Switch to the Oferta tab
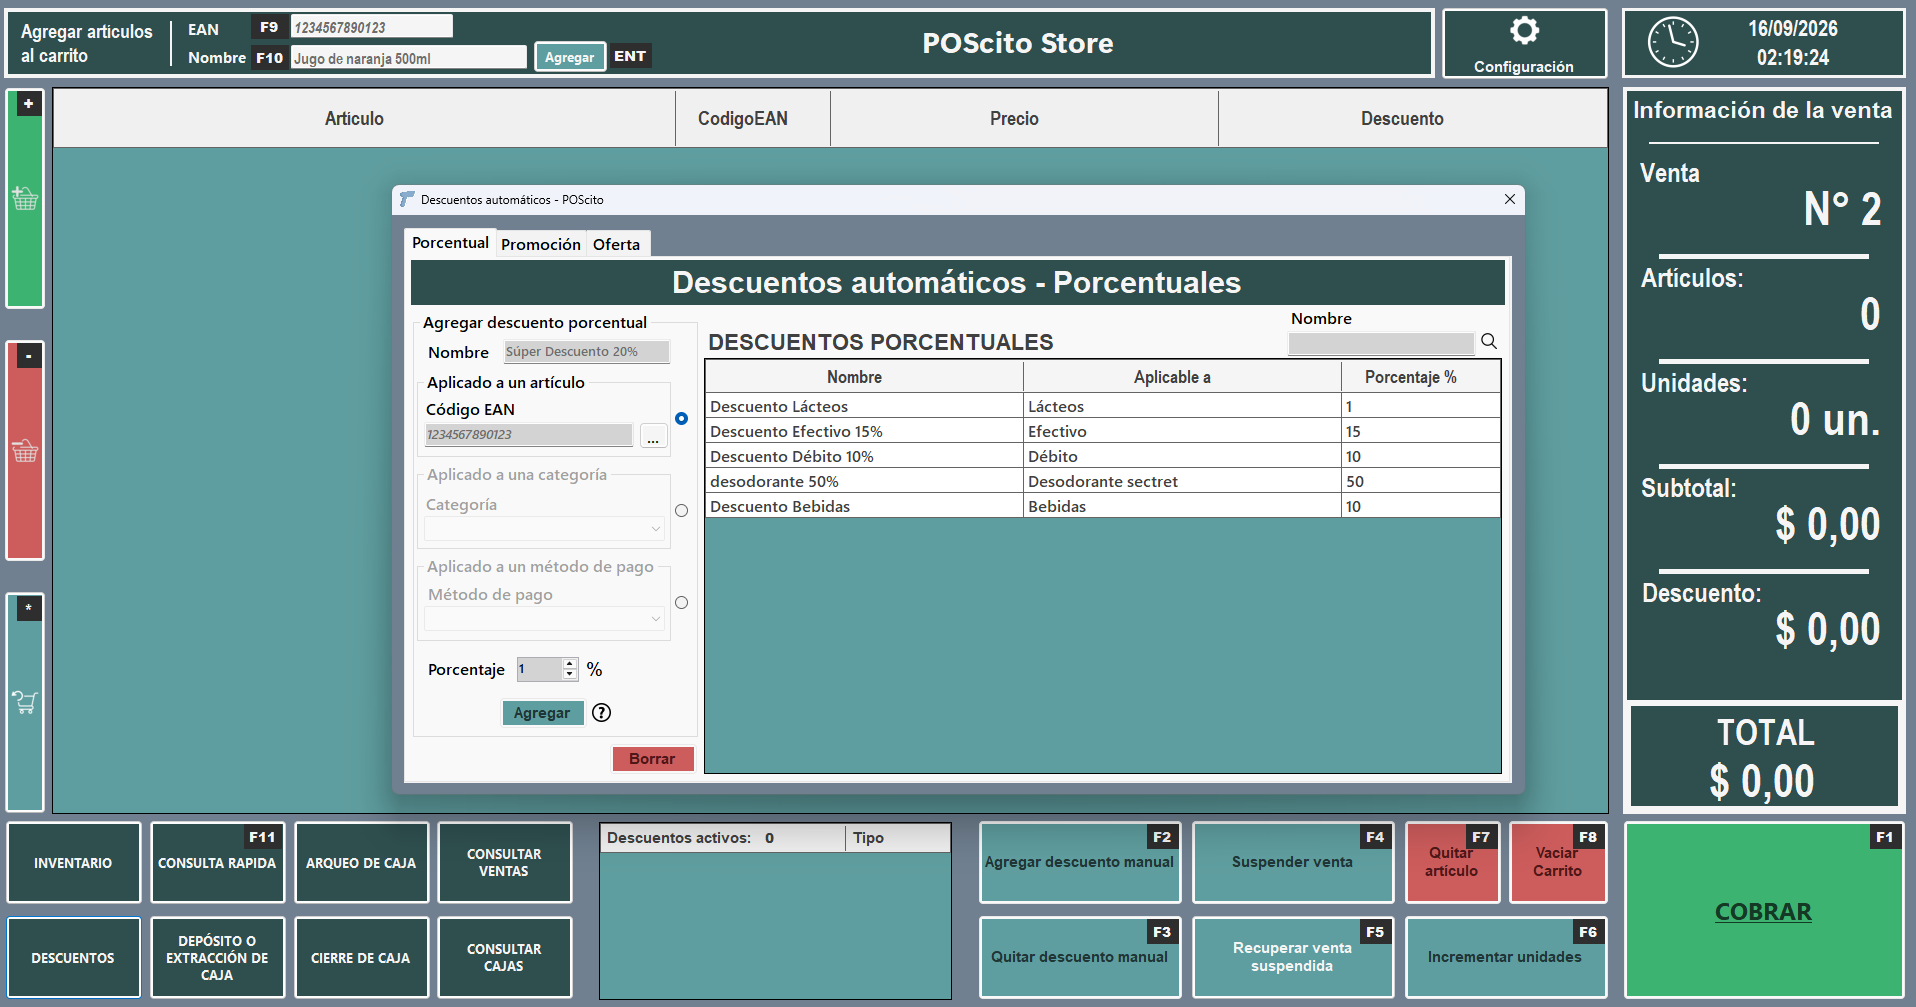The width and height of the screenshot is (1916, 1007). (616, 245)
